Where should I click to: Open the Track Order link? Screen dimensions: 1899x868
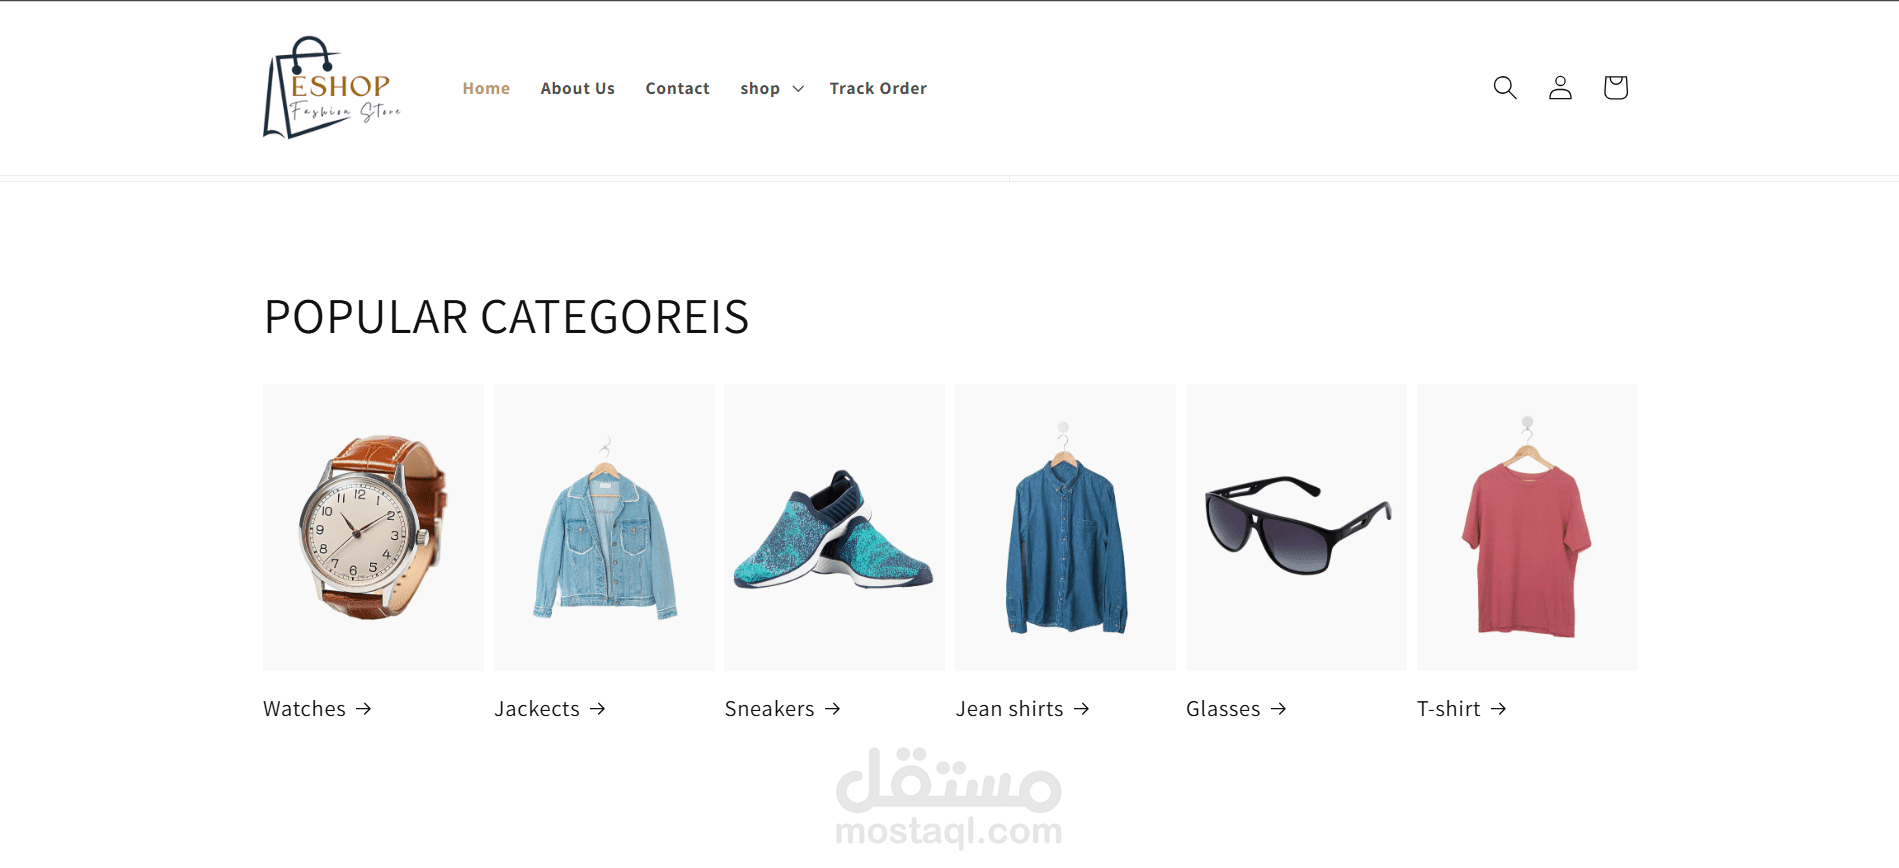click(878, 89)
